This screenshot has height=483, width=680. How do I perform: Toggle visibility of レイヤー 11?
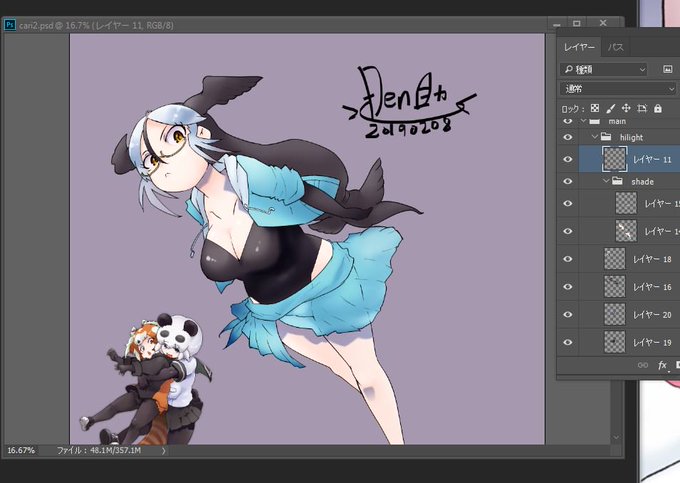[568, 159]
